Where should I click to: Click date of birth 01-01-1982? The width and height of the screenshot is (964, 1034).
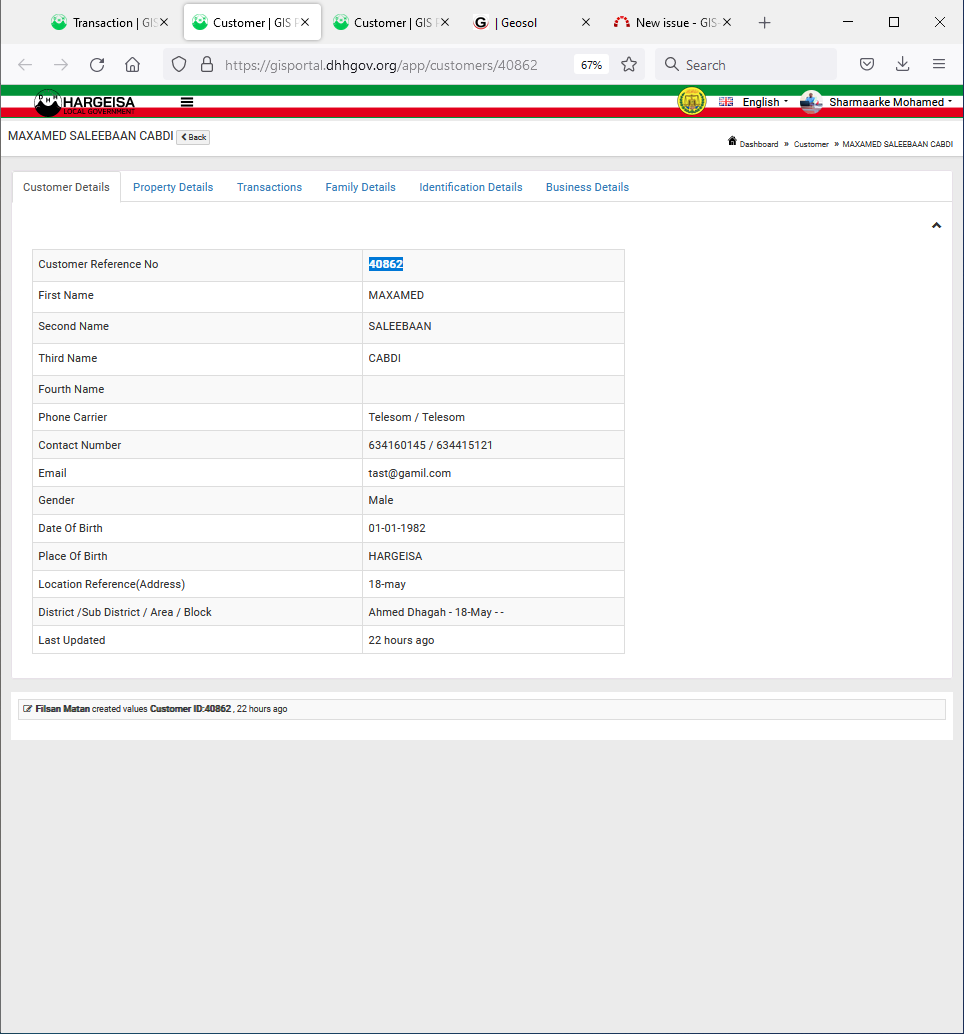(x=397, y=528)
